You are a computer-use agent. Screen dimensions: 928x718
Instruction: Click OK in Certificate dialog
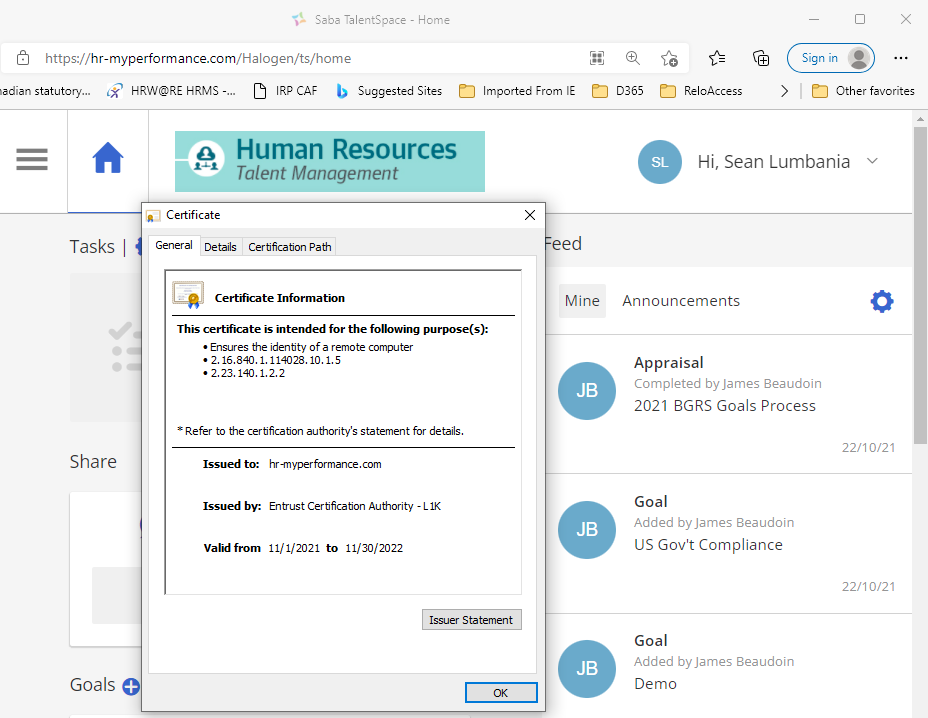coord(501,693)
